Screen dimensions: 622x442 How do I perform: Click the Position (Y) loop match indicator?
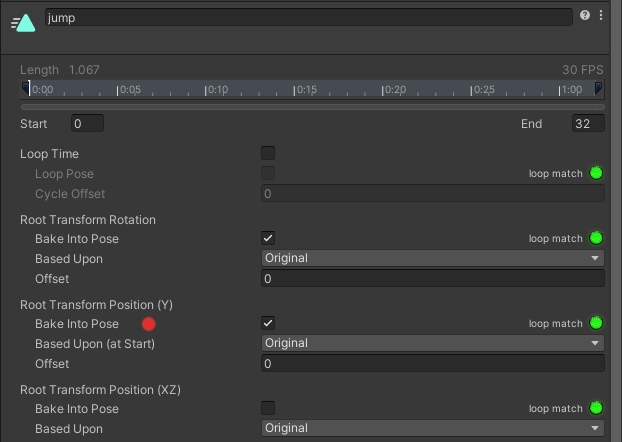point(597,323)
